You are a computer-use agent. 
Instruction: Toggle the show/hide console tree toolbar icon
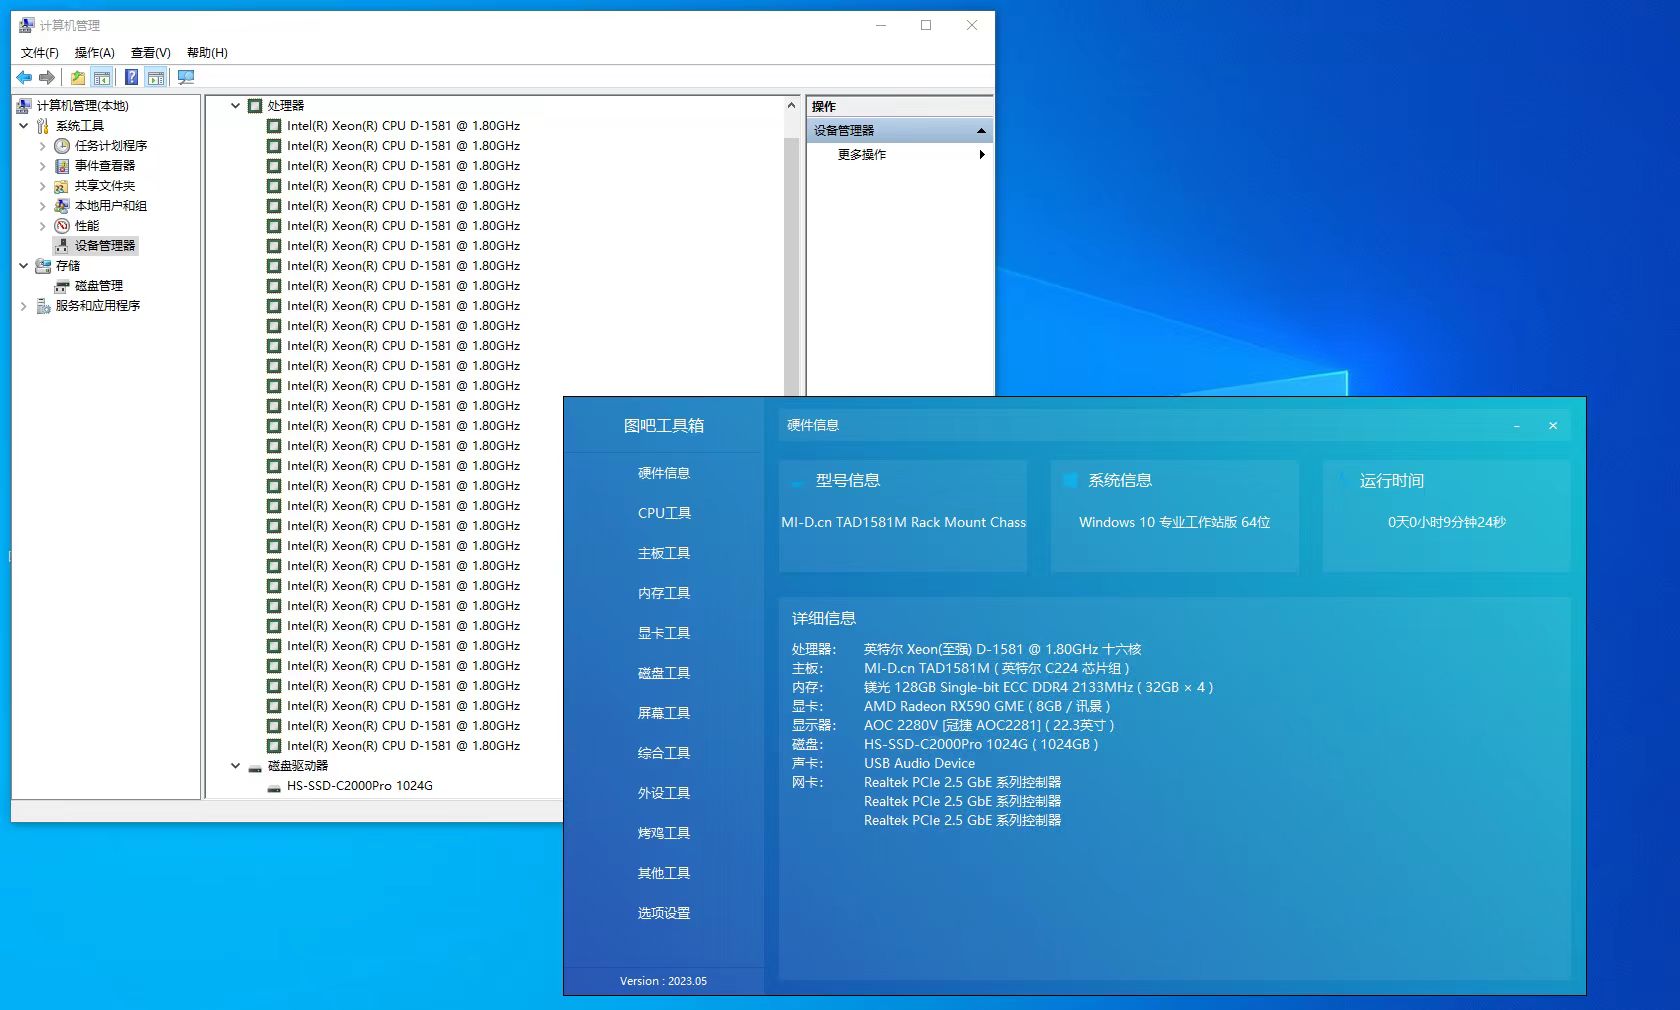coord(102,77)
